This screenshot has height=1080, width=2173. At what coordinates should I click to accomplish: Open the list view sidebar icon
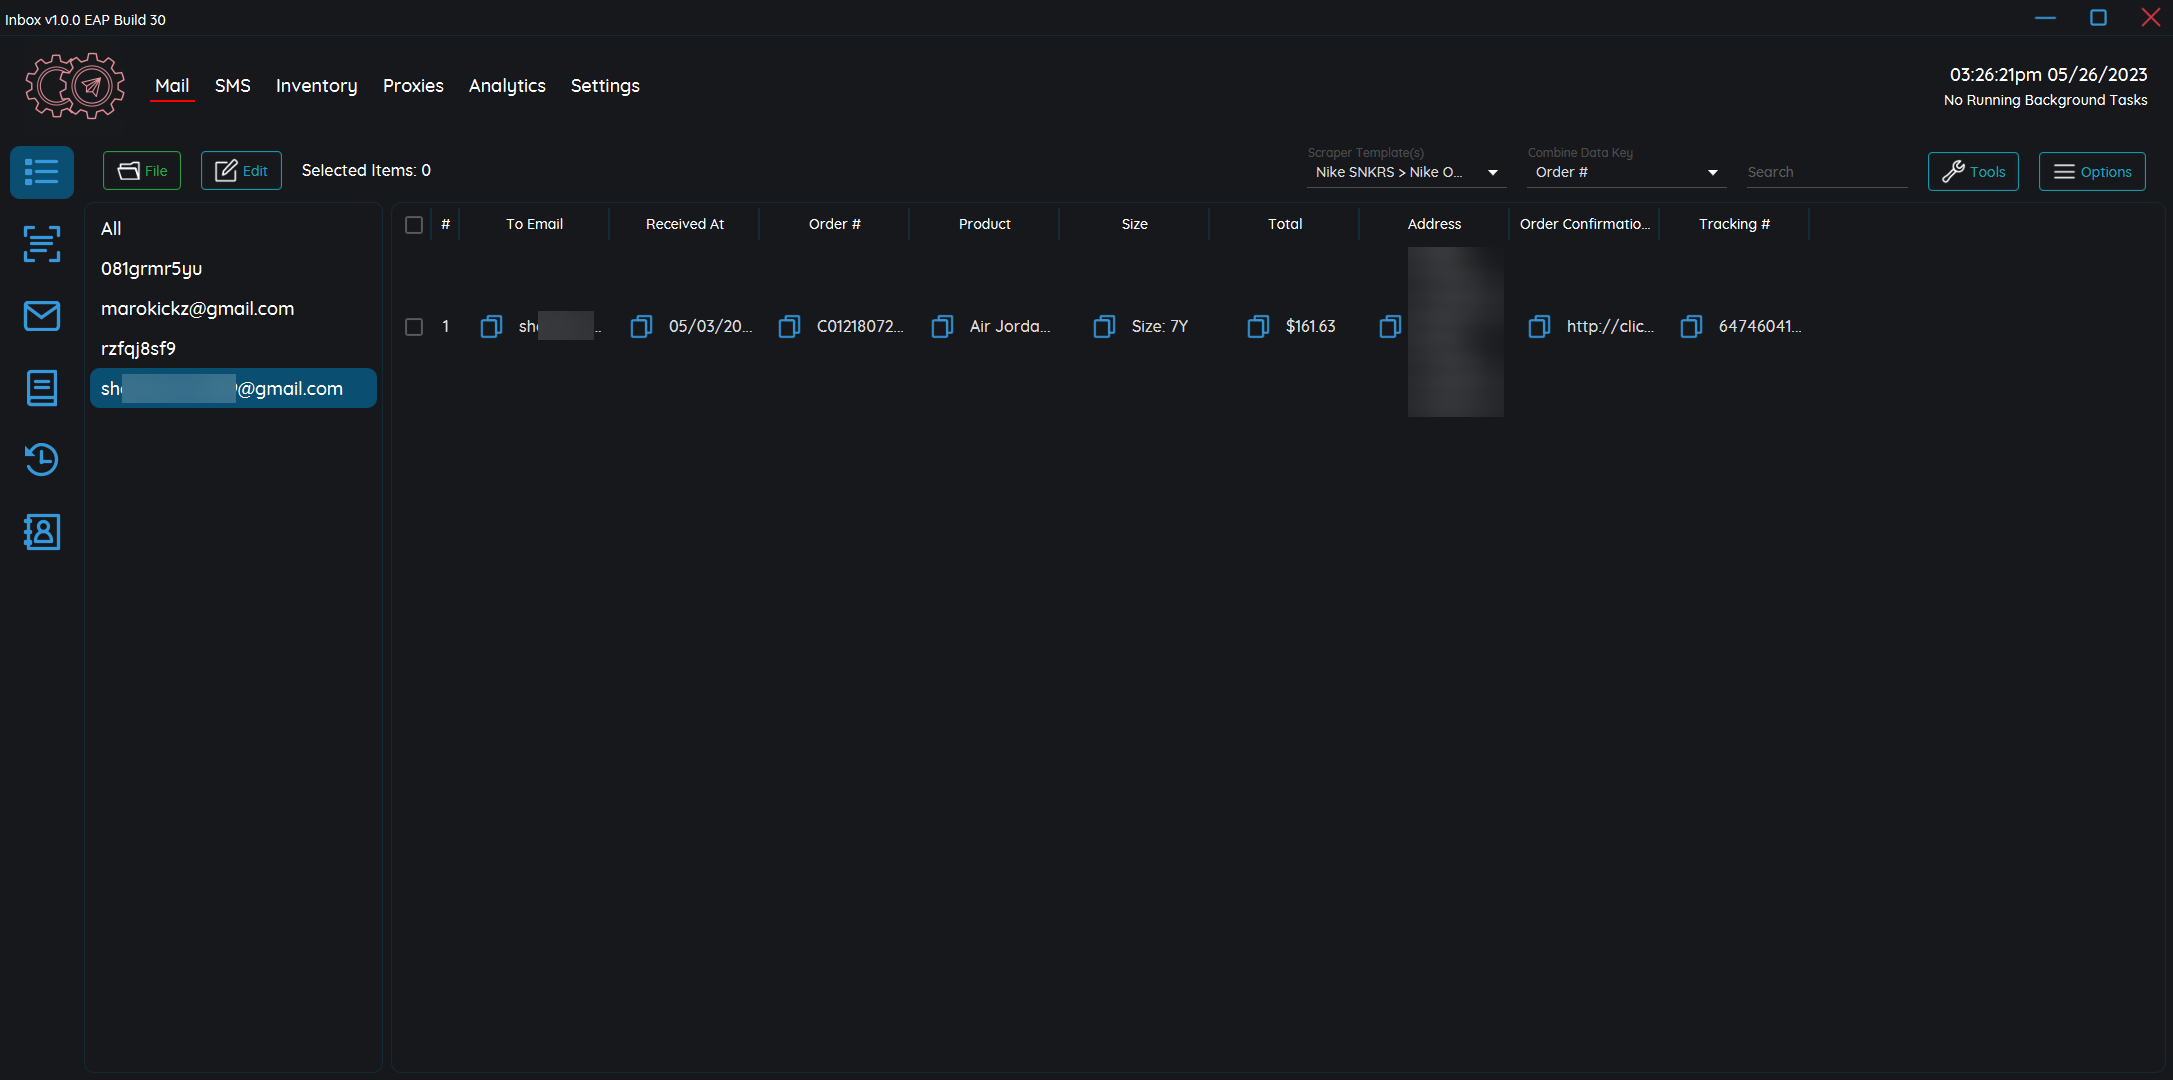click(42, 172)
